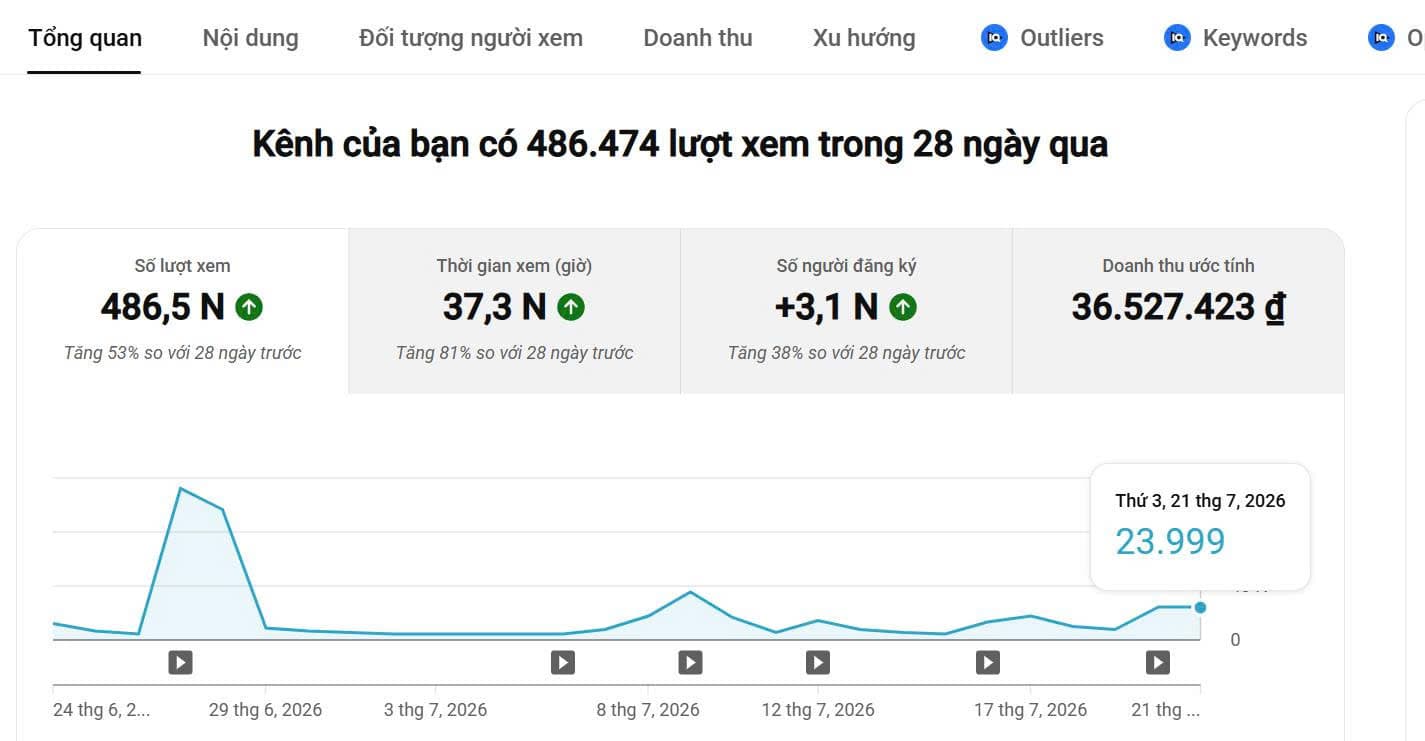Click the partially hidden tab icon after Keywords
Viewport: 1425px width, 741px height.
[x=1381, y=38]
